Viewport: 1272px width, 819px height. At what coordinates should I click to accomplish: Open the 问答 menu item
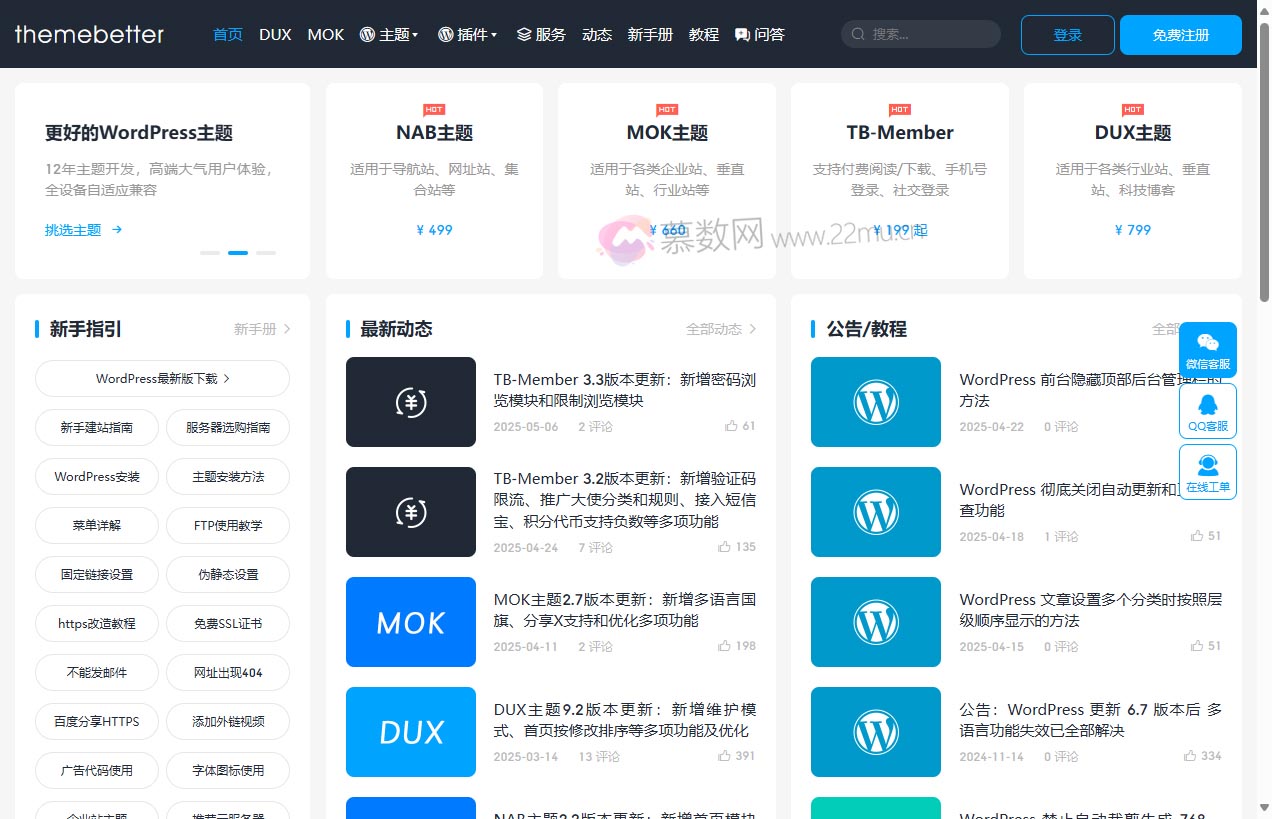click(759, 34)
